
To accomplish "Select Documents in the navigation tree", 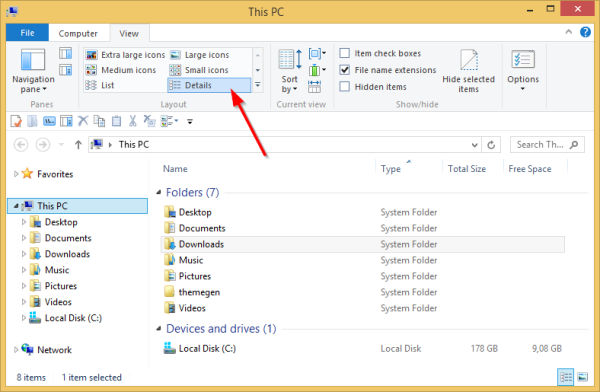I will coord(68,238).
